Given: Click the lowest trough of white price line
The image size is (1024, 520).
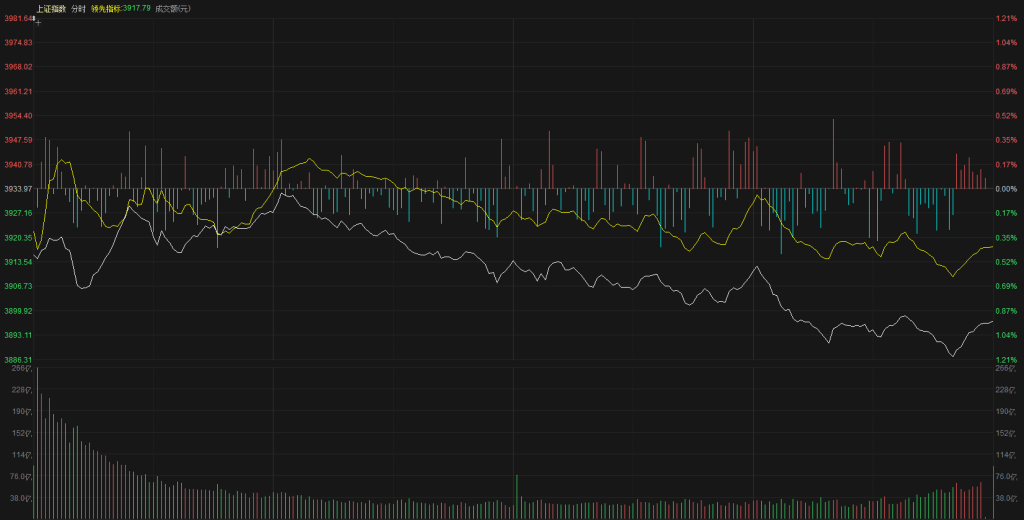Looking at the screenshot, I should click(951, 355).
